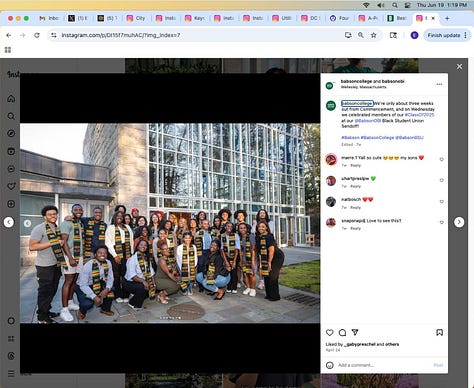This screenshot has height=388, width=474.
Task: Go back in Chrome
Action: tap(9, 35)
